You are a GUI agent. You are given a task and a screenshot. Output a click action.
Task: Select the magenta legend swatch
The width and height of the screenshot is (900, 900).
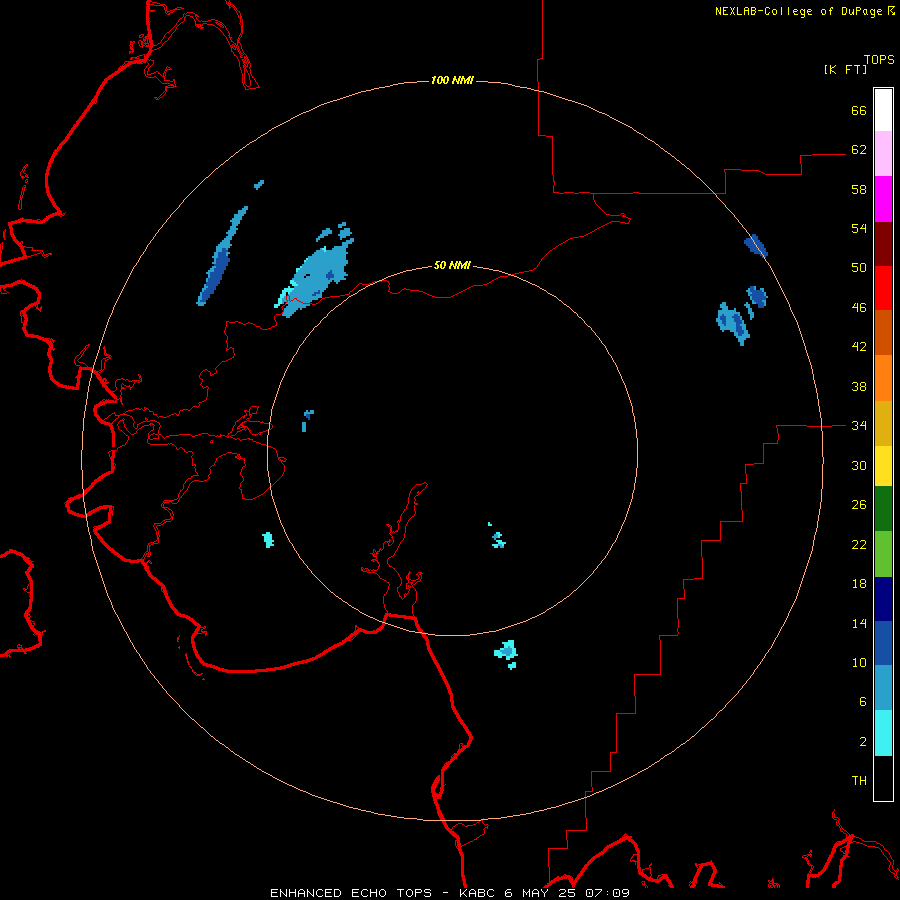883,199
